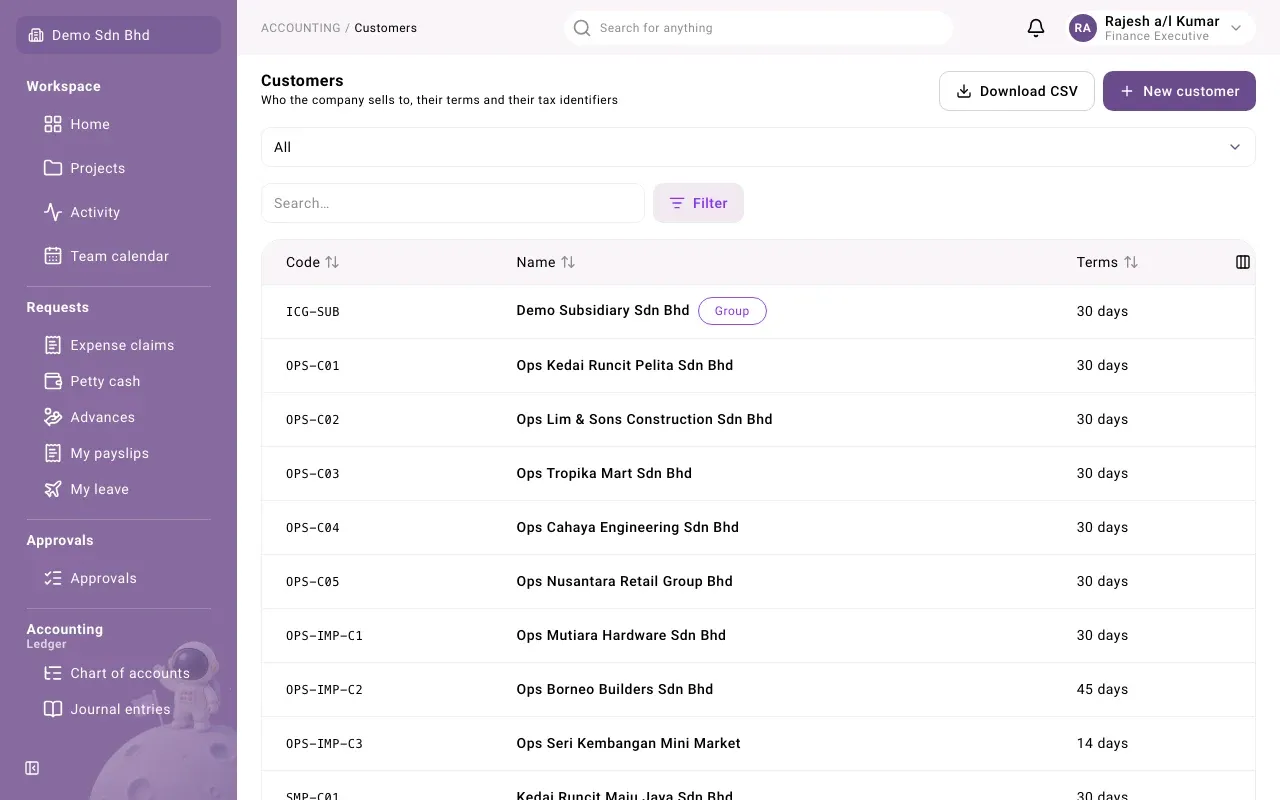
Task: Select Ops Cahaya Engineering Sdn Bhd row
Action: [x=758, y=527]
